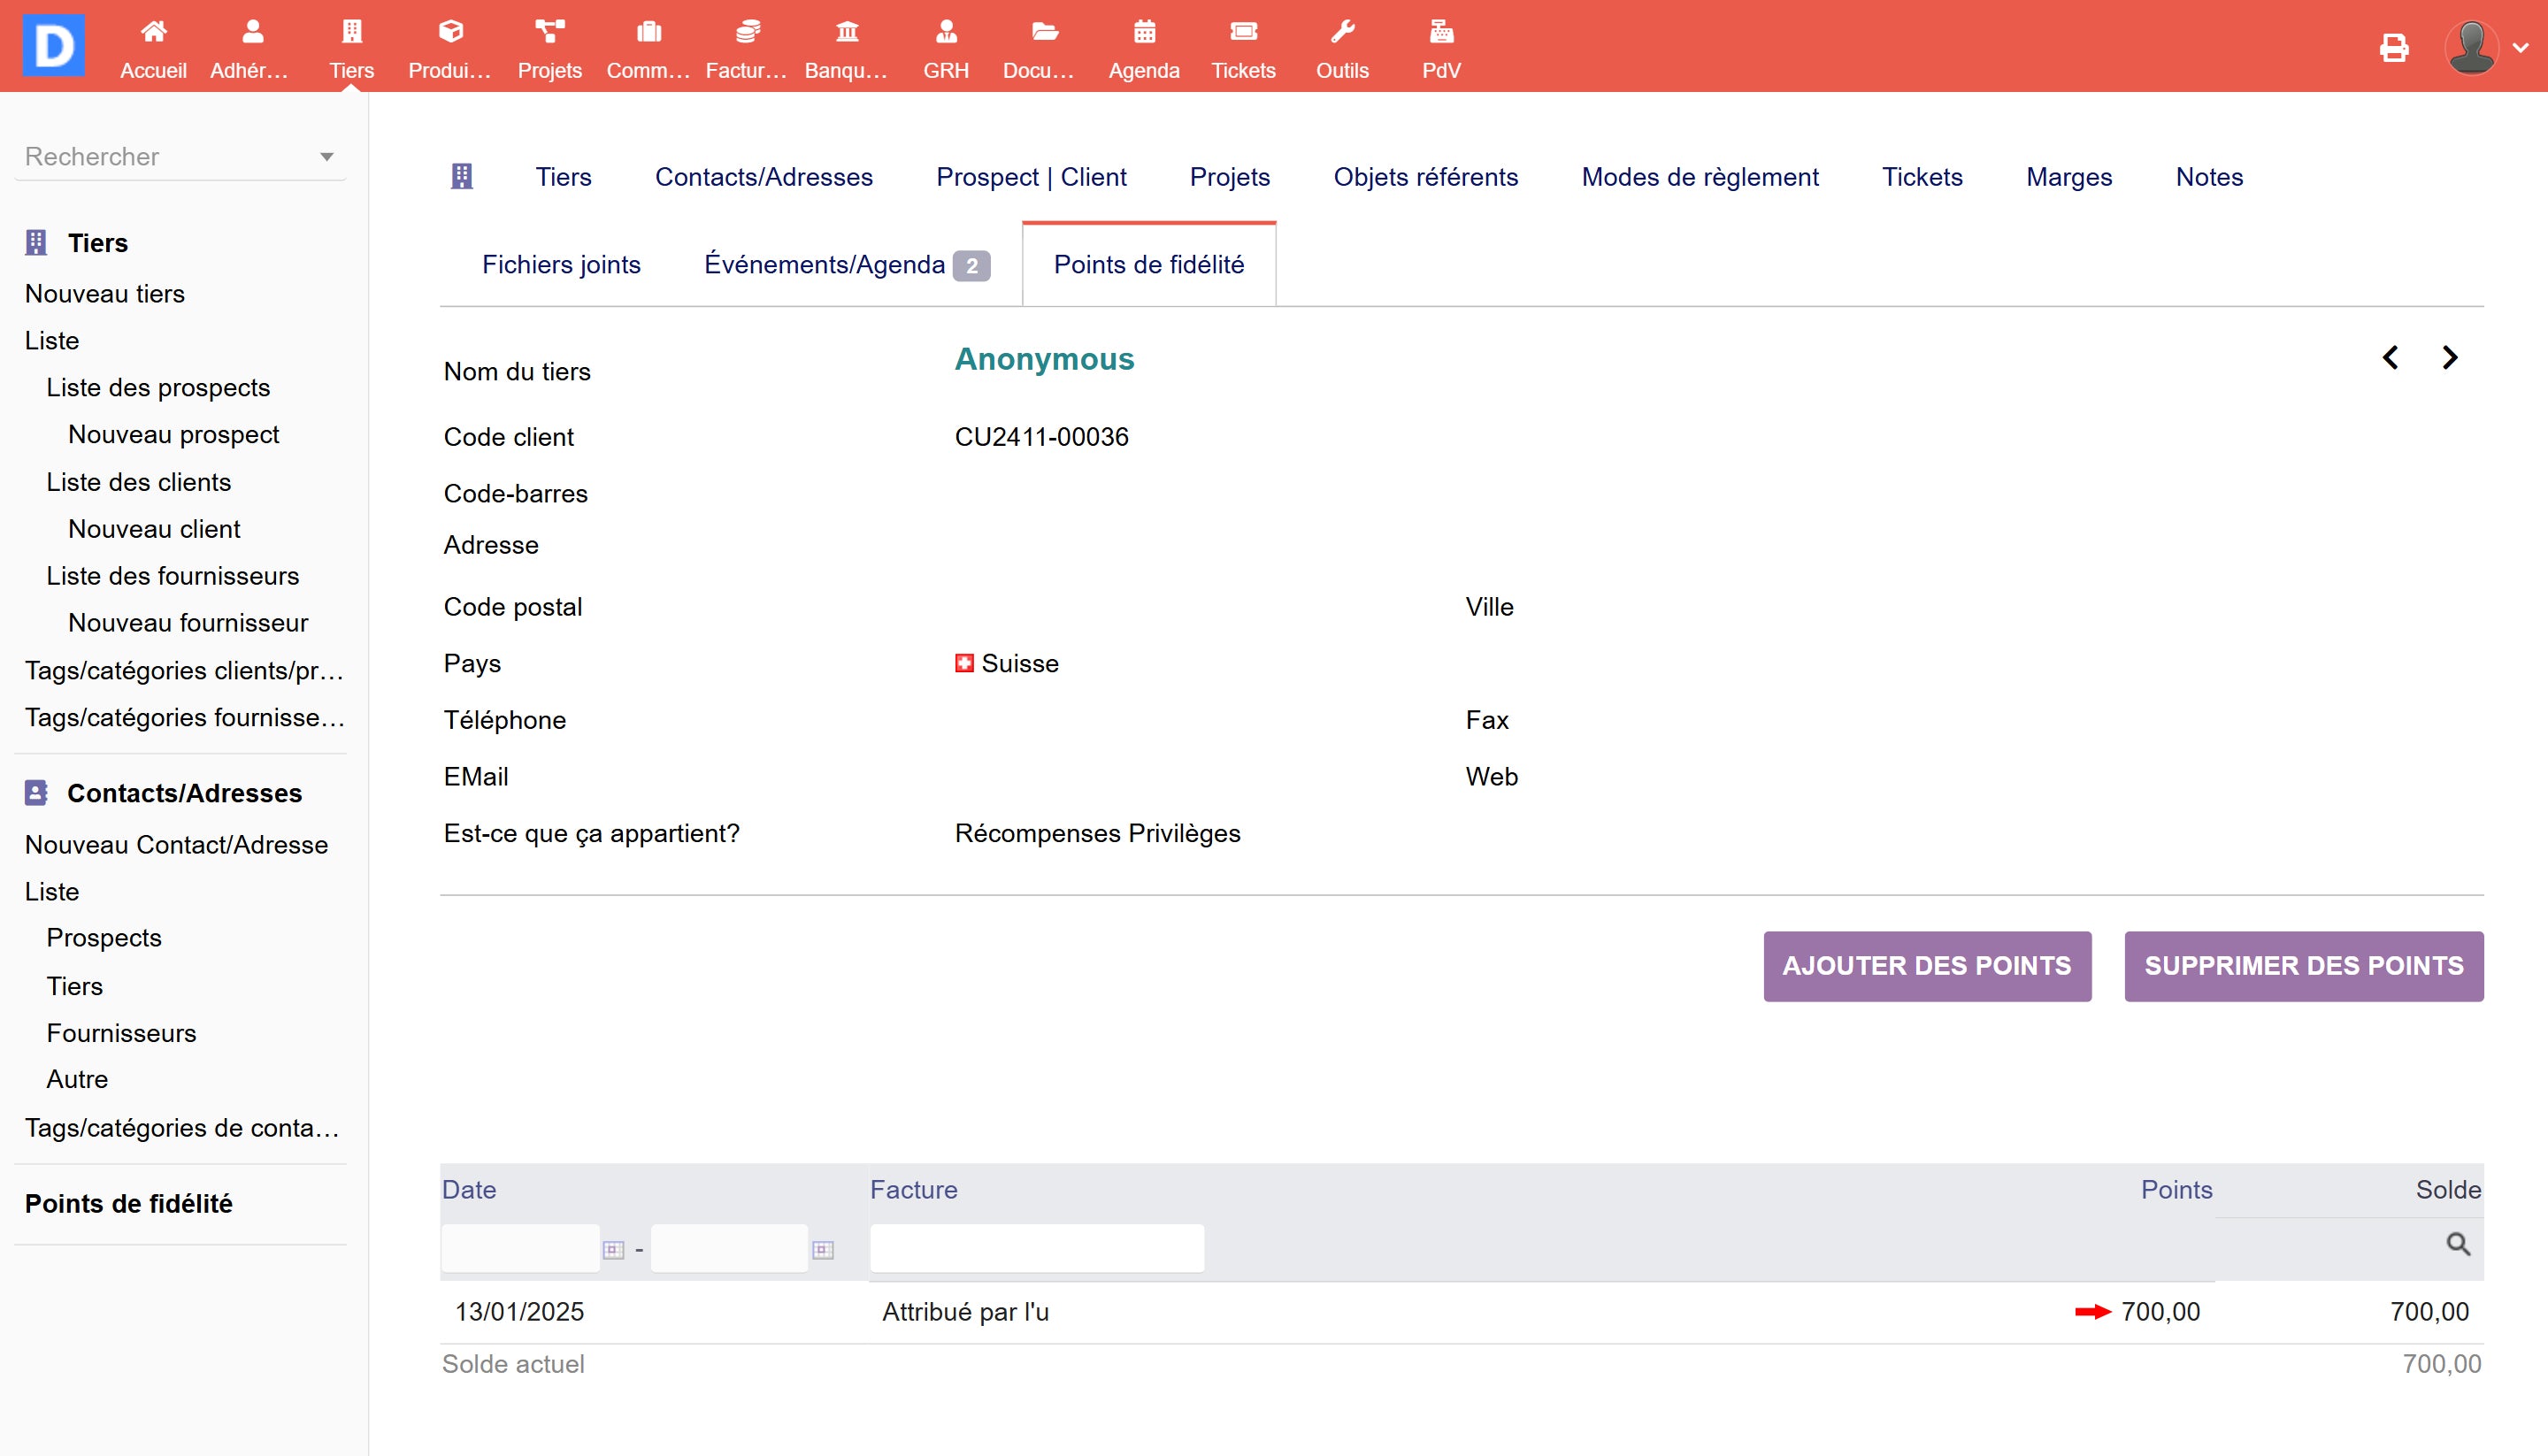Open the Liste des fournisseurs link

[172, 576]
